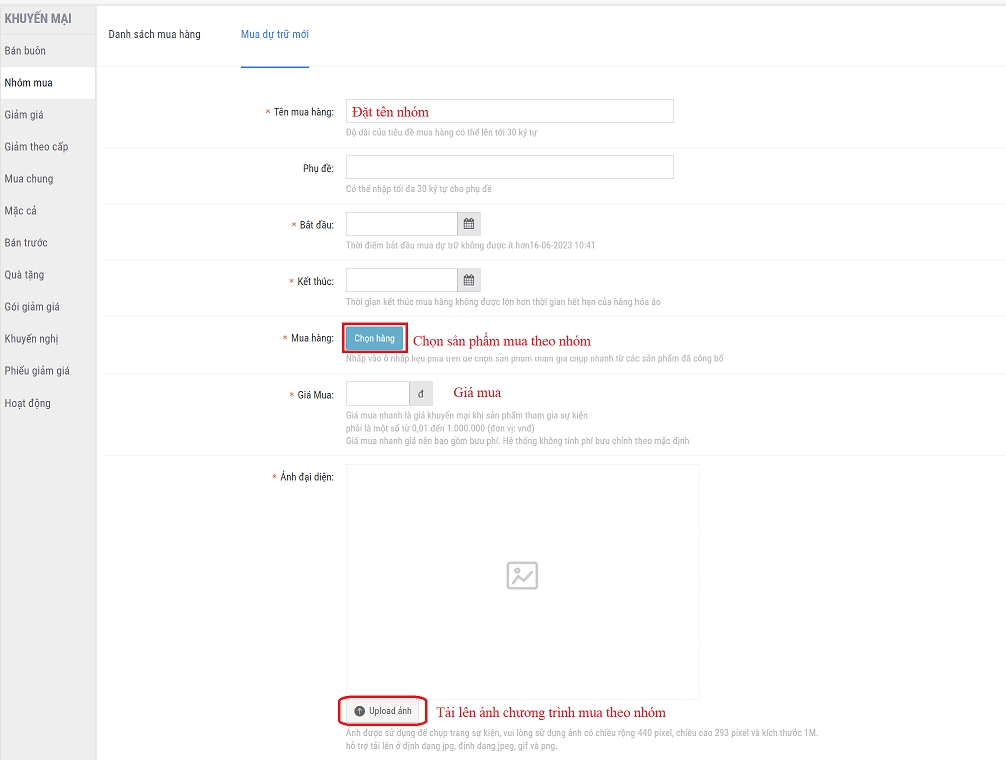Switch to Danh sách mua hàng tab

click(x=154, y=34)
